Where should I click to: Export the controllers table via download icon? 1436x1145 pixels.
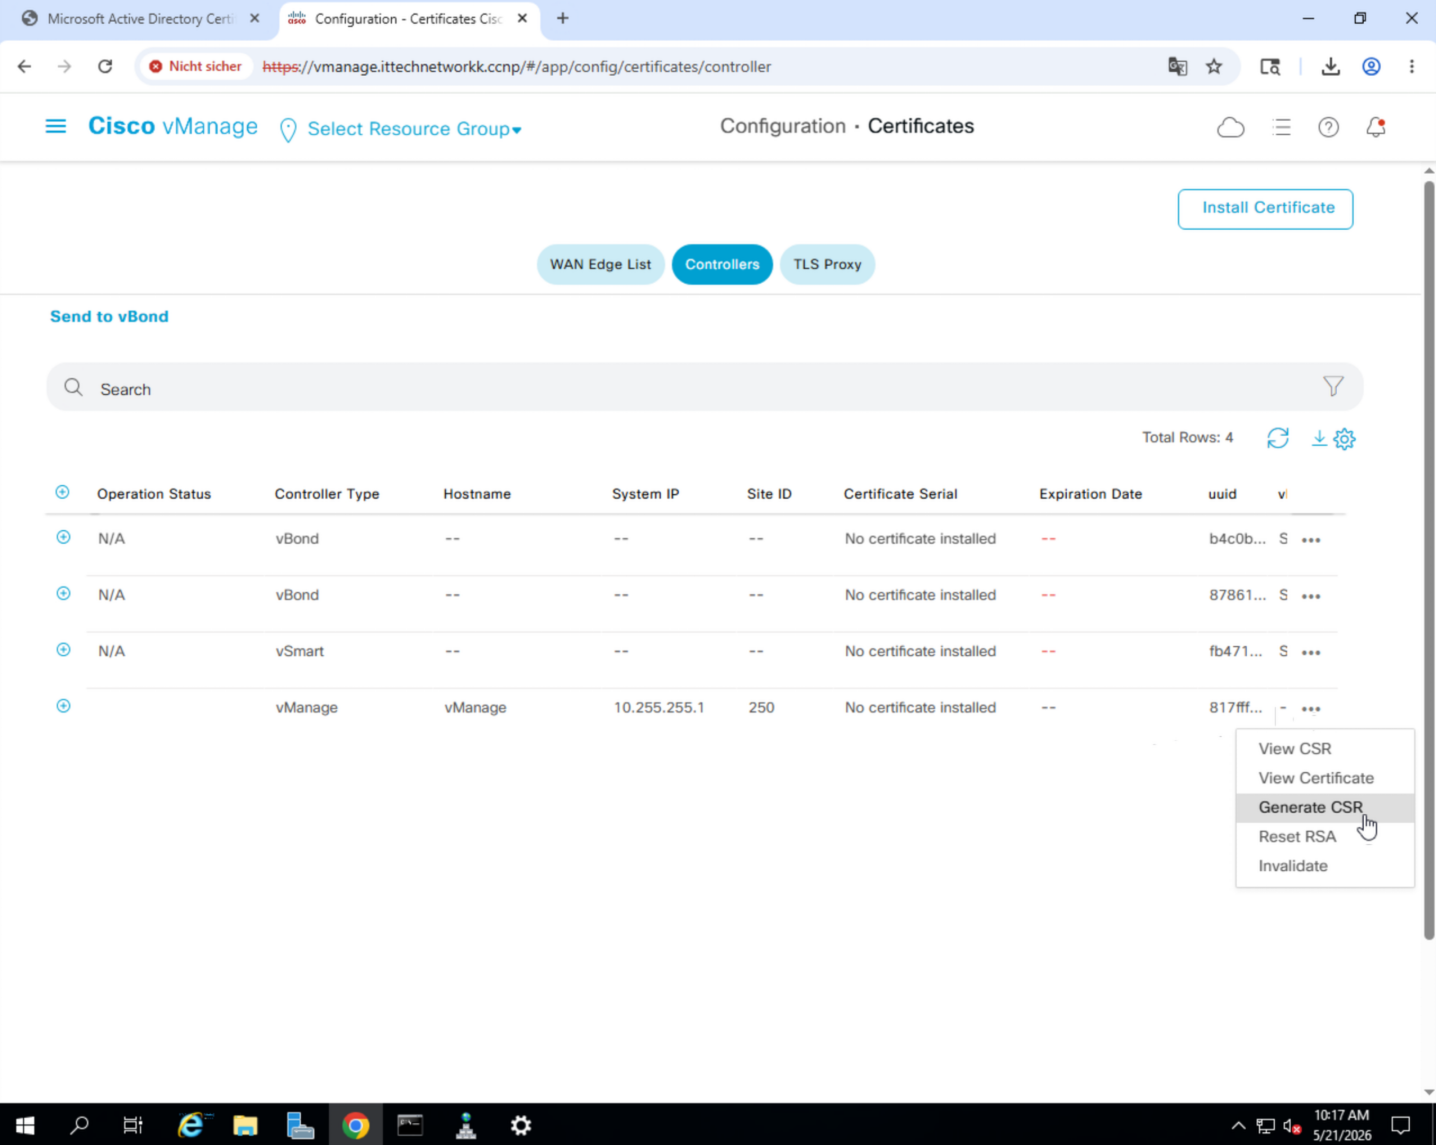(1319, 438)
